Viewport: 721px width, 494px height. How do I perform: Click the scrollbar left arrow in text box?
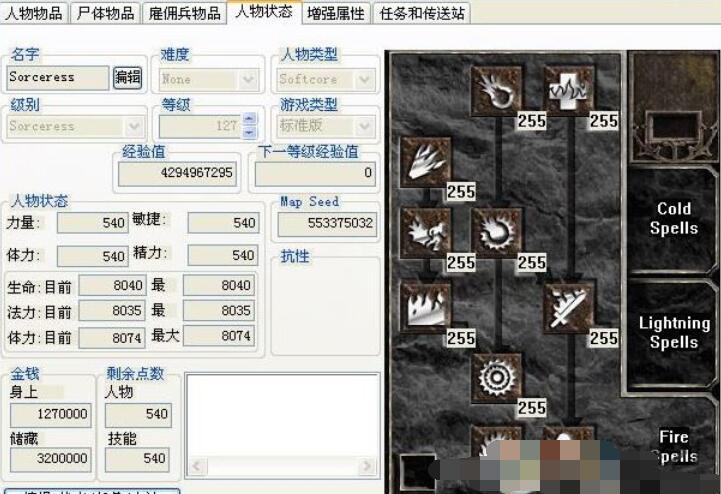coord(197,466)
